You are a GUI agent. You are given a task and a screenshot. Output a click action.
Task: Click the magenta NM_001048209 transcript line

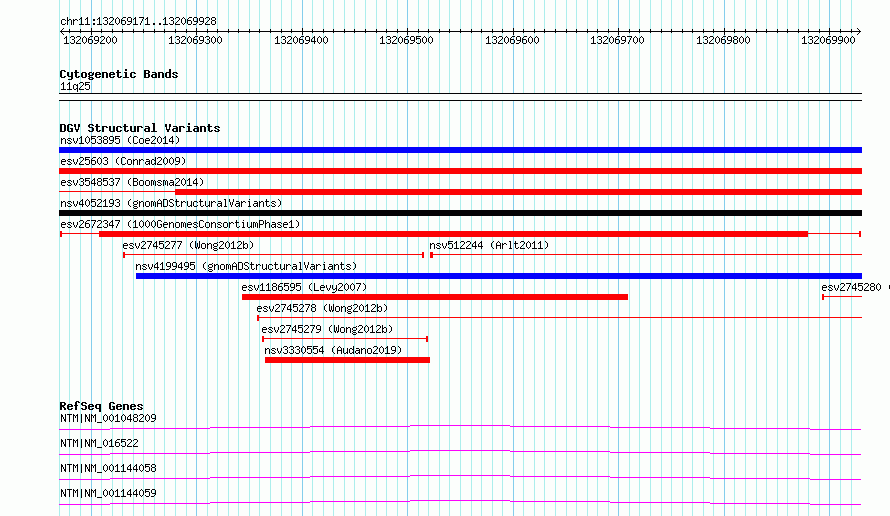point(460,427)
